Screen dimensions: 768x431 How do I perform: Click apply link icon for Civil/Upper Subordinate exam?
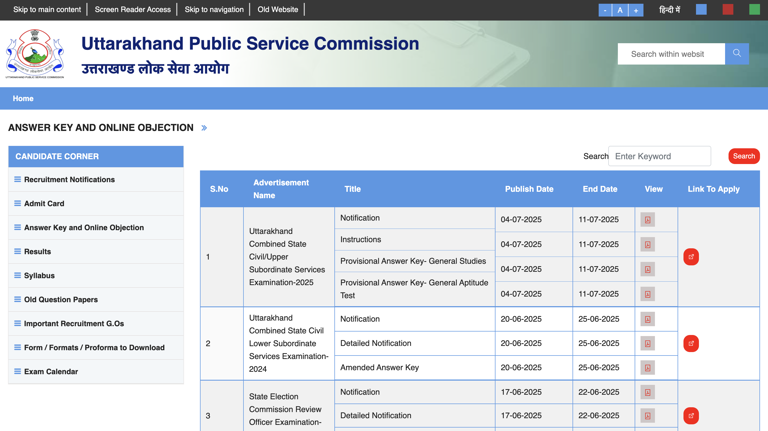[x=691, y=257]
